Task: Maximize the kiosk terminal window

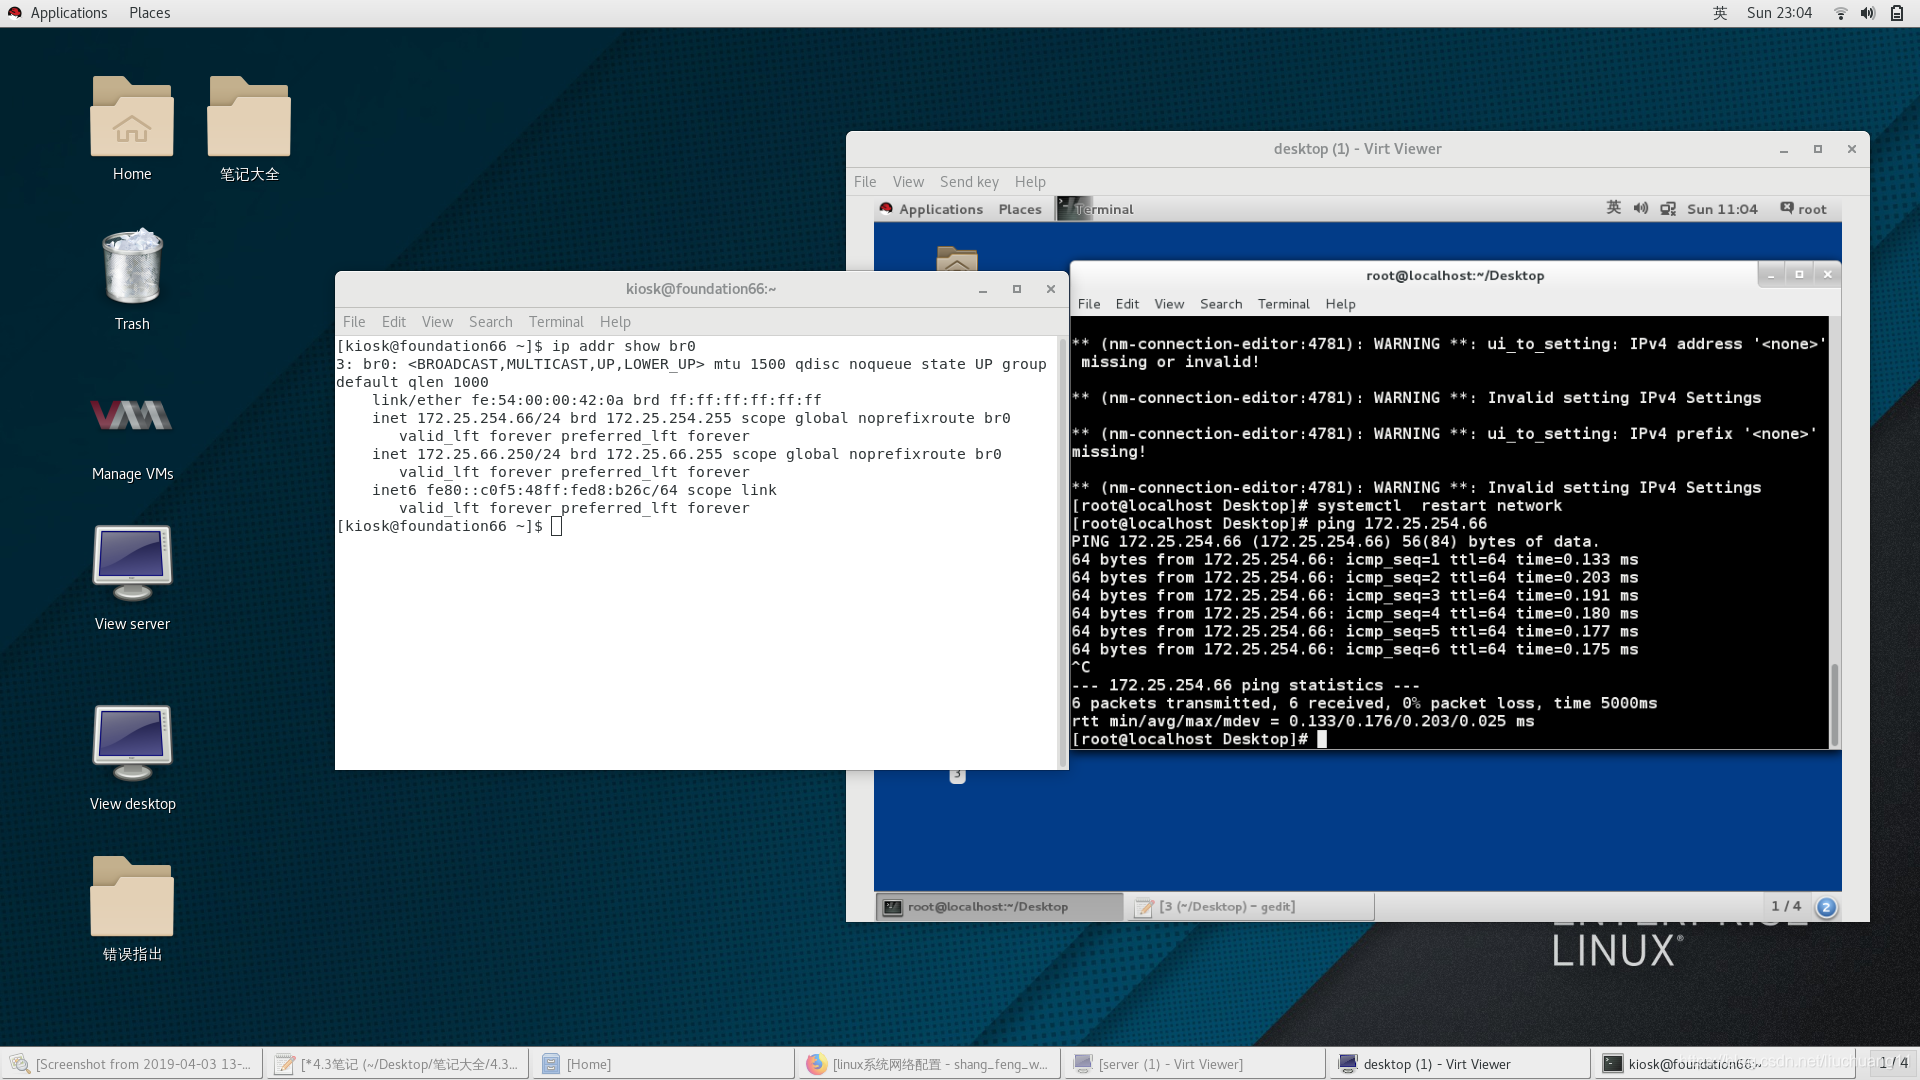Action: click(1017, 289)
